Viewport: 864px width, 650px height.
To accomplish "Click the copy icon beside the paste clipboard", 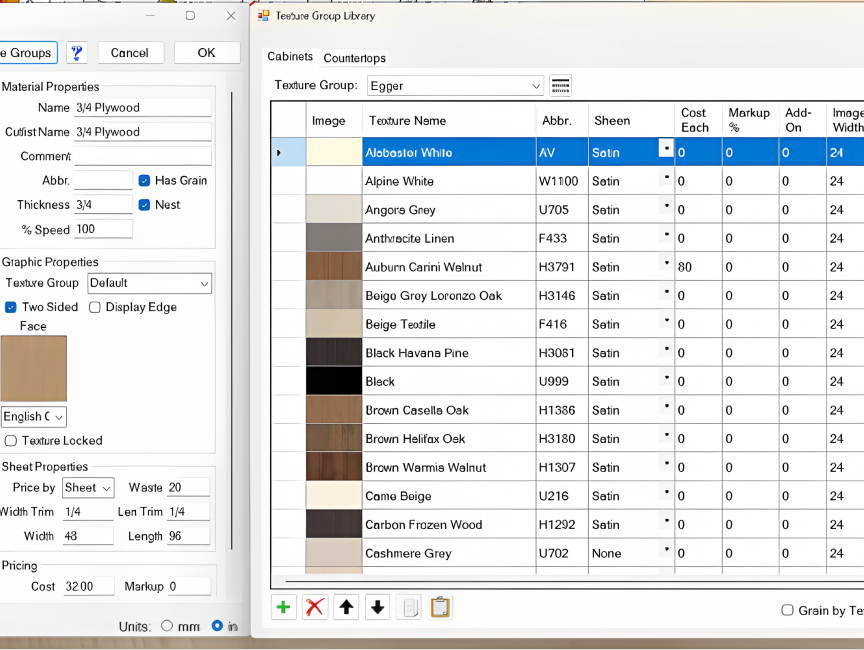I will coord(408,607).
